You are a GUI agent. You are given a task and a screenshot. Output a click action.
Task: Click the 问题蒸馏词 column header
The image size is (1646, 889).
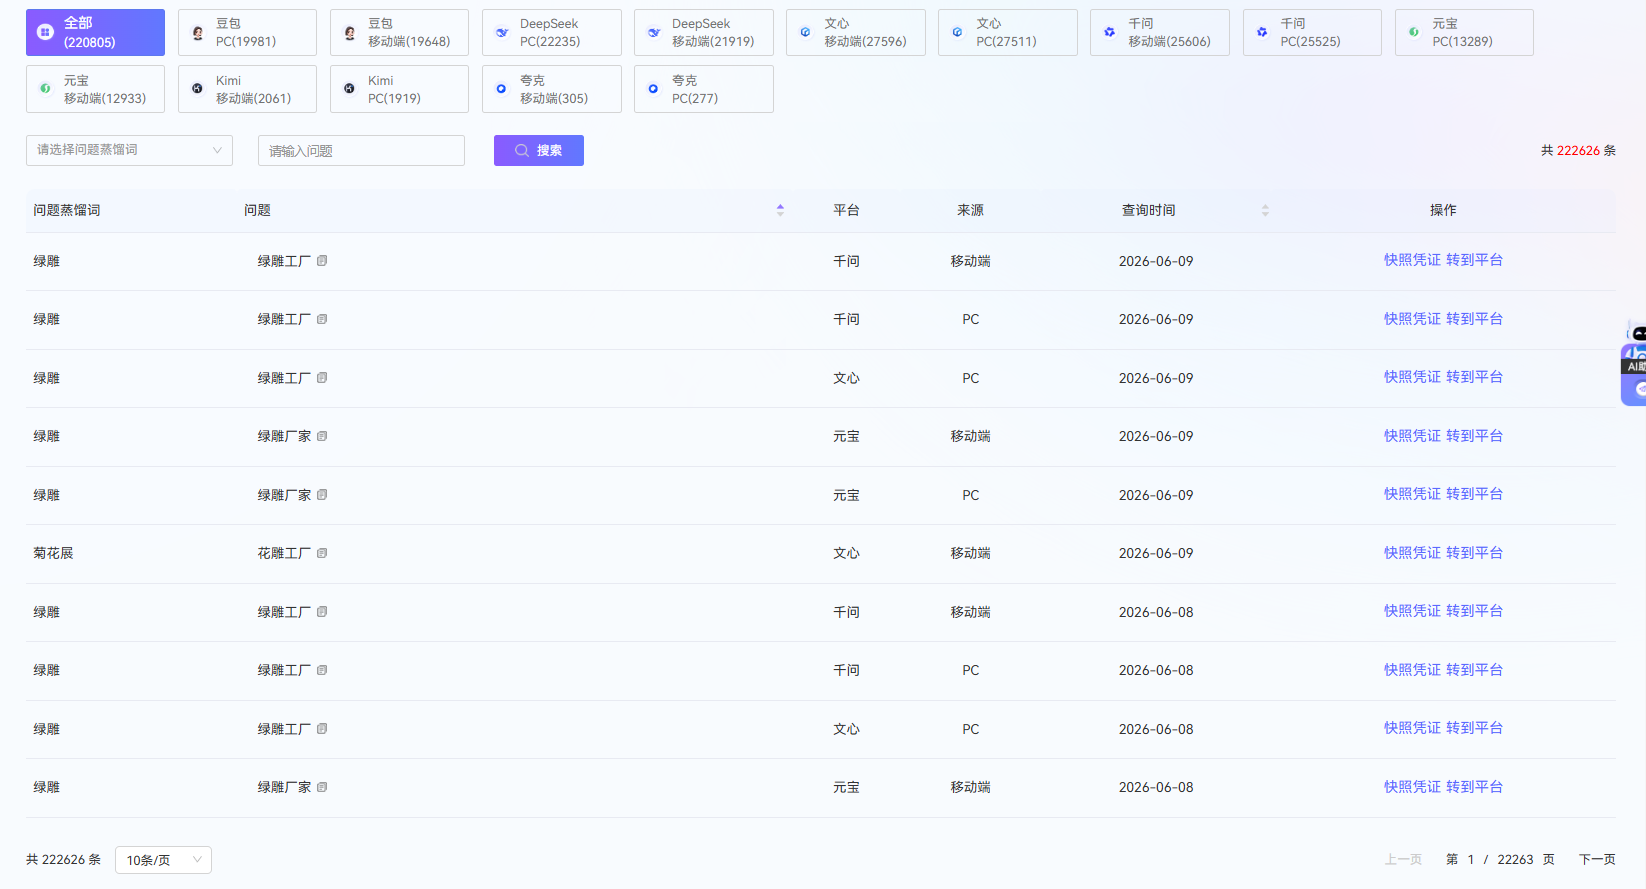[x=67, y=210]
